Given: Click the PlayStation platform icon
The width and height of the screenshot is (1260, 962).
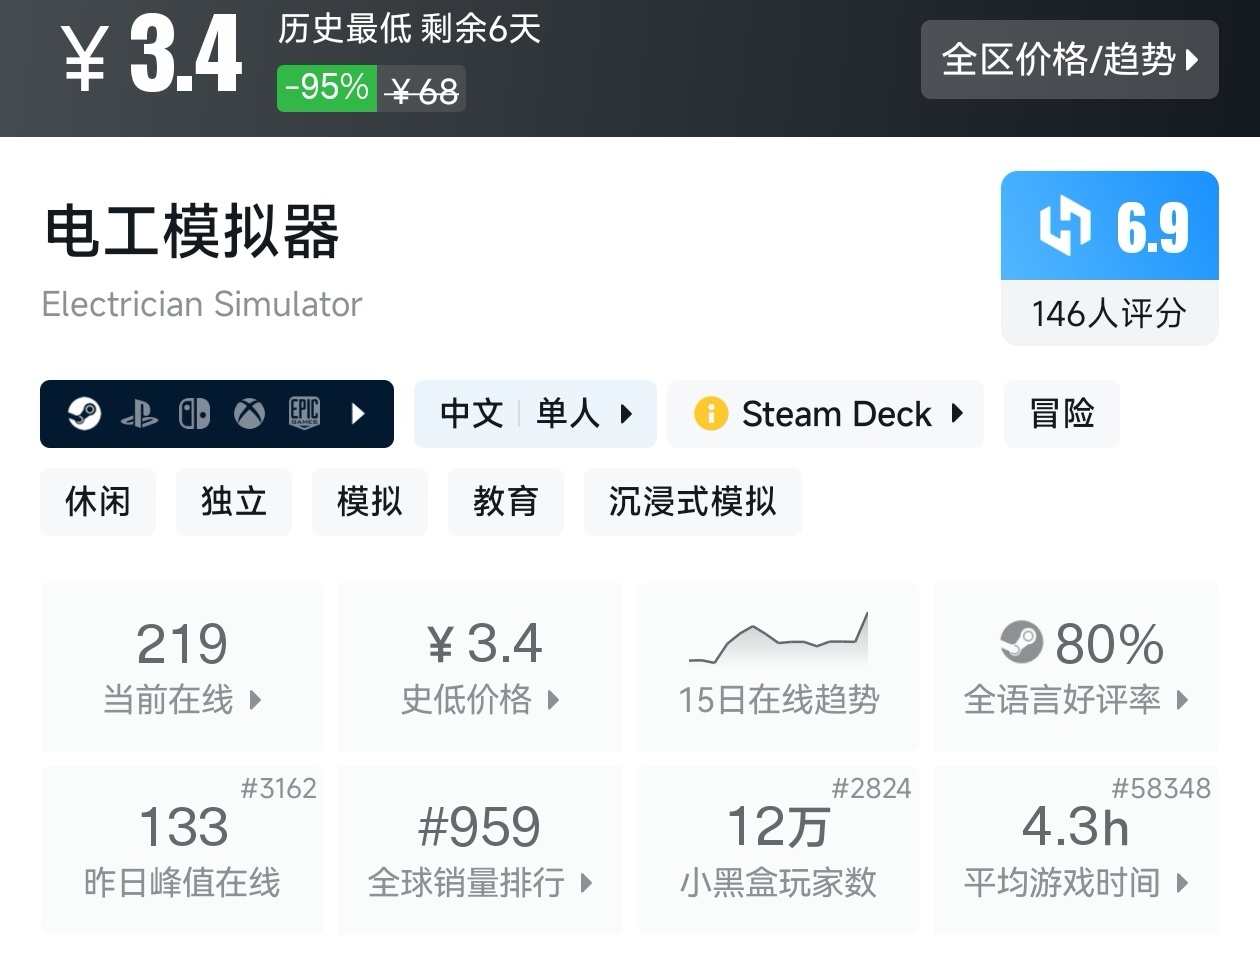Looking at the screenshot, I should (139, 414).
